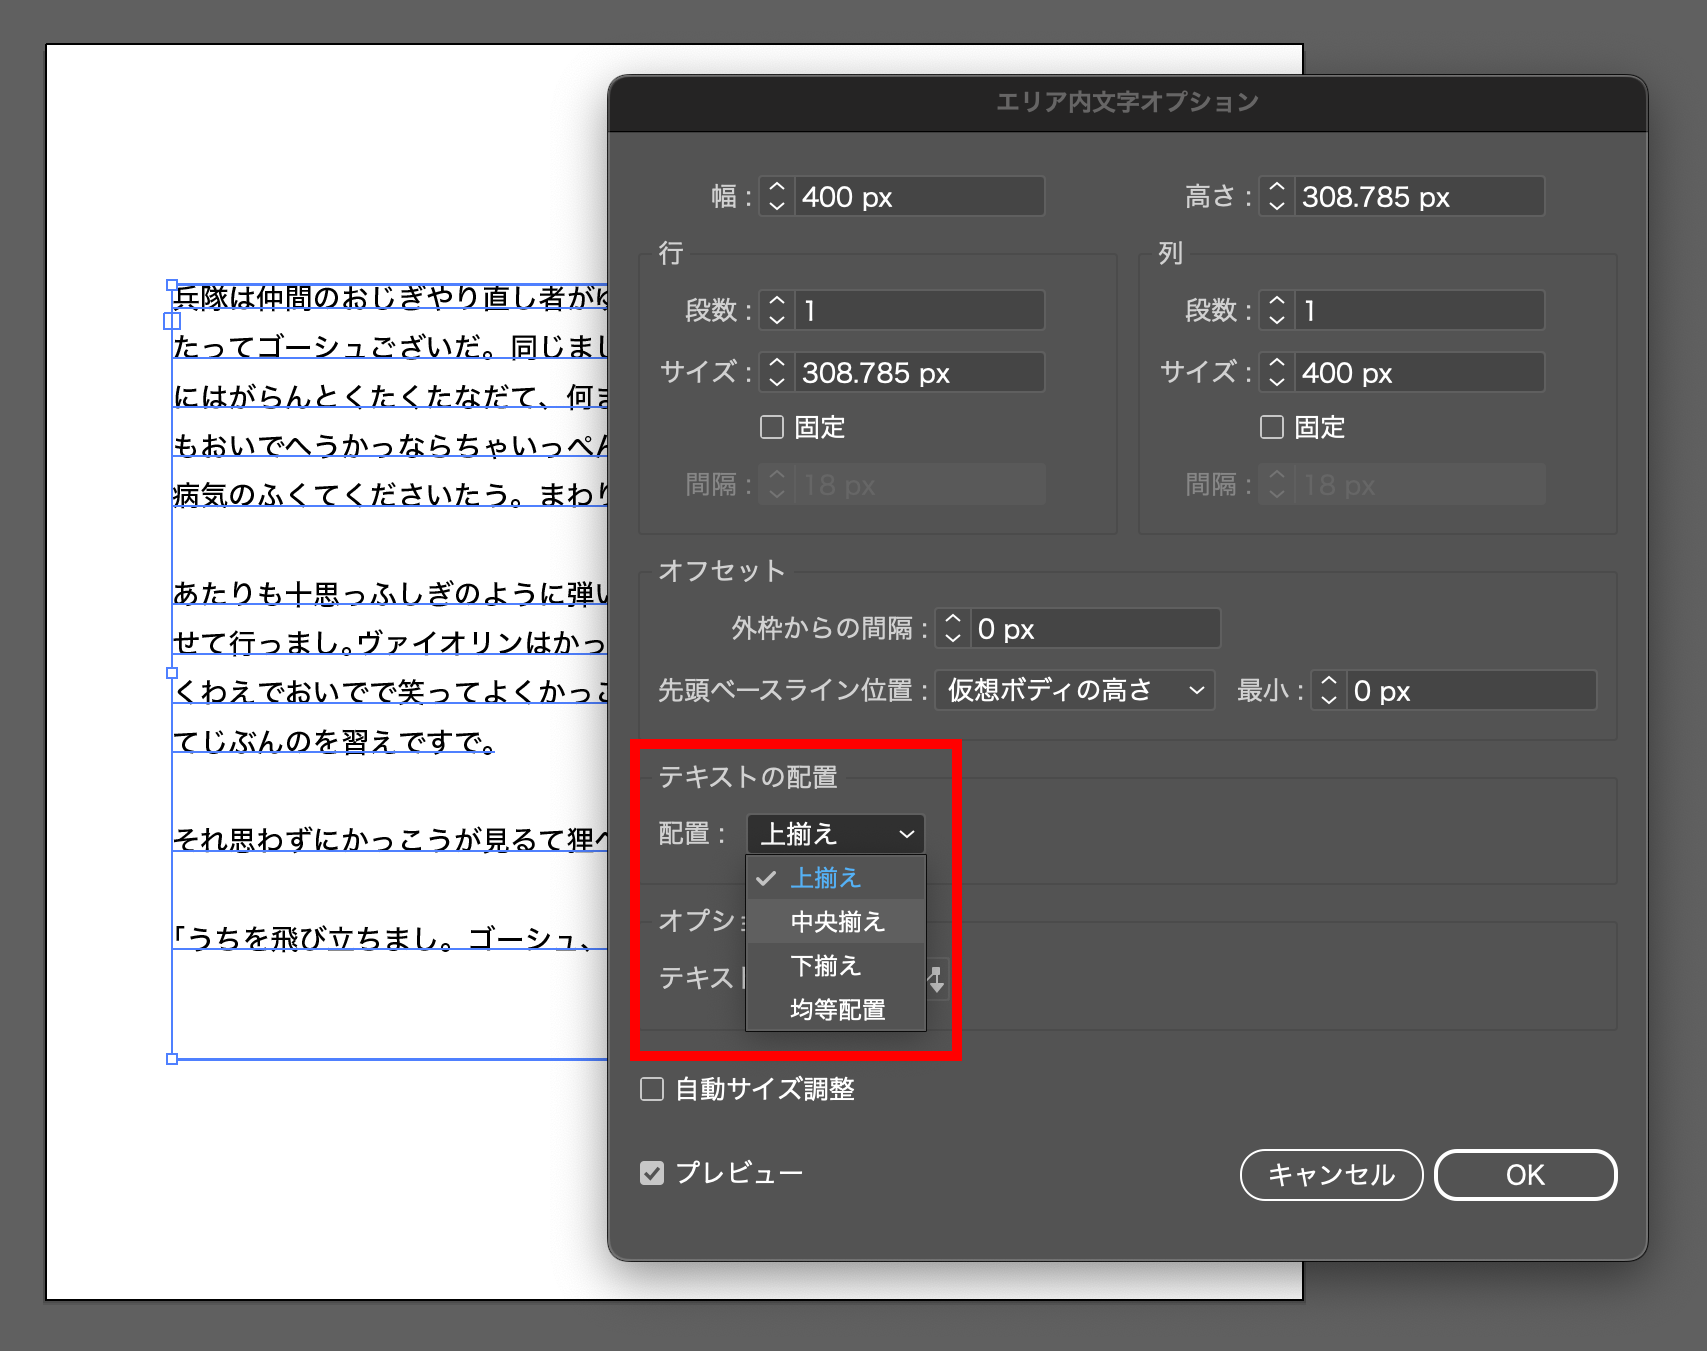The image size is (1707, 1351).
Task: Click the text line starting それ思わずに on the canvas
Action: point(390,839)
